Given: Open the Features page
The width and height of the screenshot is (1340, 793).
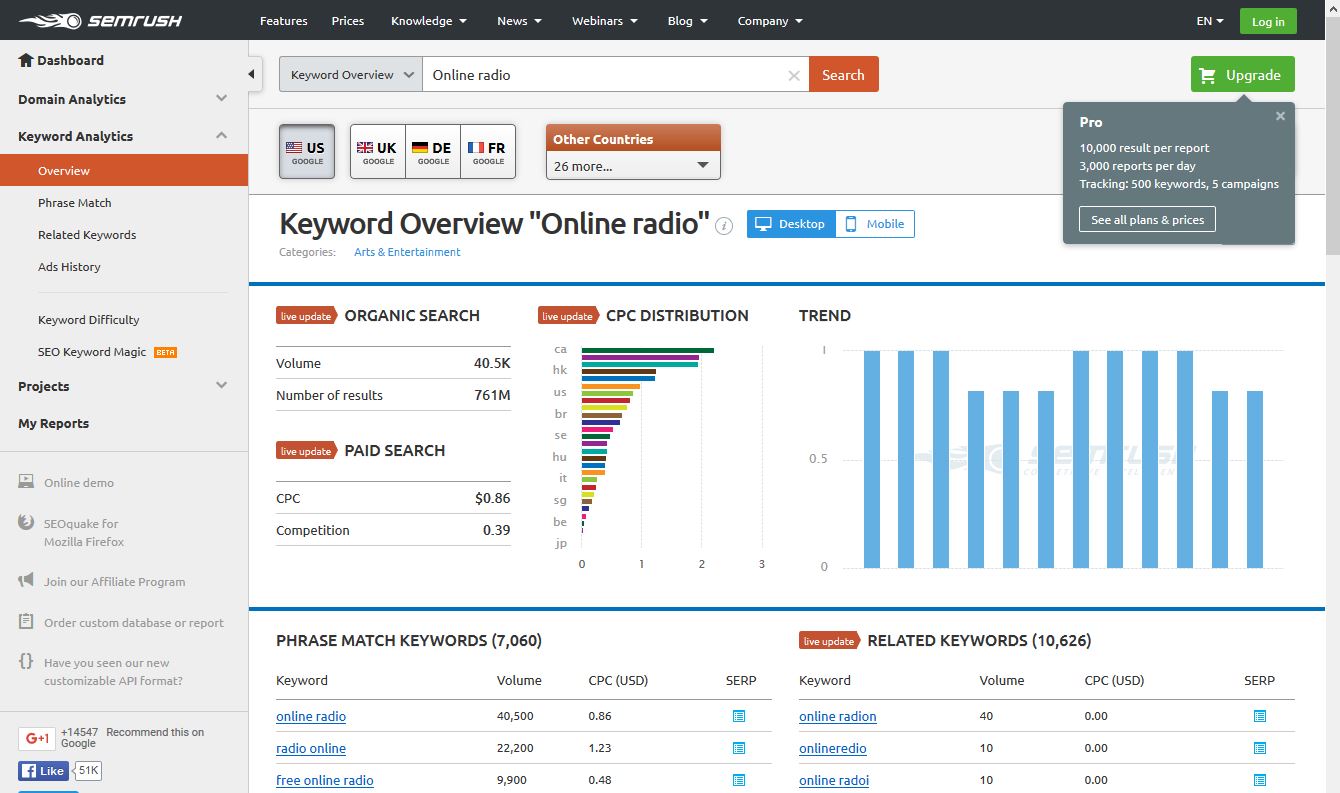Looking at the screenshot, I should [x=284, y=21].
